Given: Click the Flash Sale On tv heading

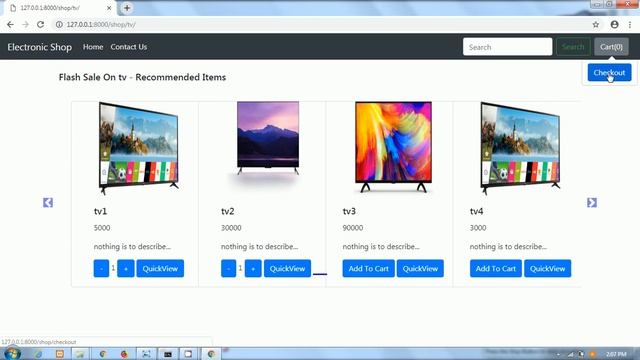Looking at the screenshot, I should 142,77.
